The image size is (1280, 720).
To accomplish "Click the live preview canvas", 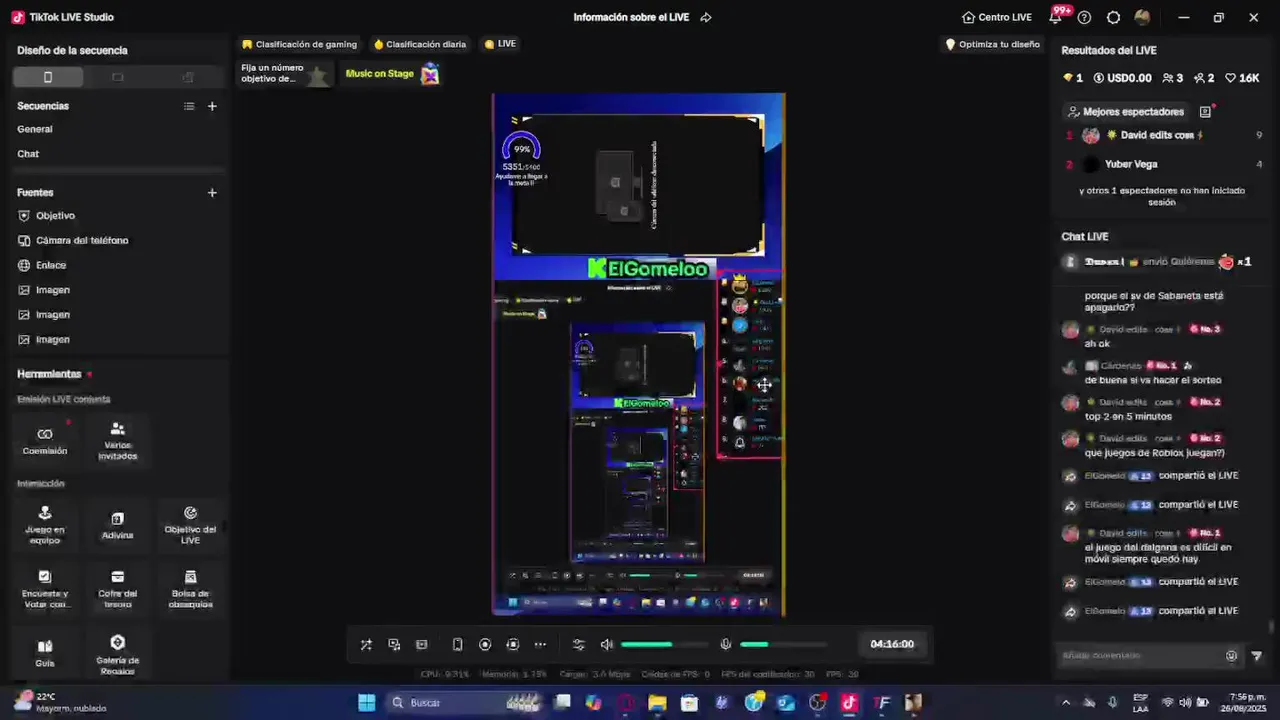I will pyautogui.click(x=638, y=354).
